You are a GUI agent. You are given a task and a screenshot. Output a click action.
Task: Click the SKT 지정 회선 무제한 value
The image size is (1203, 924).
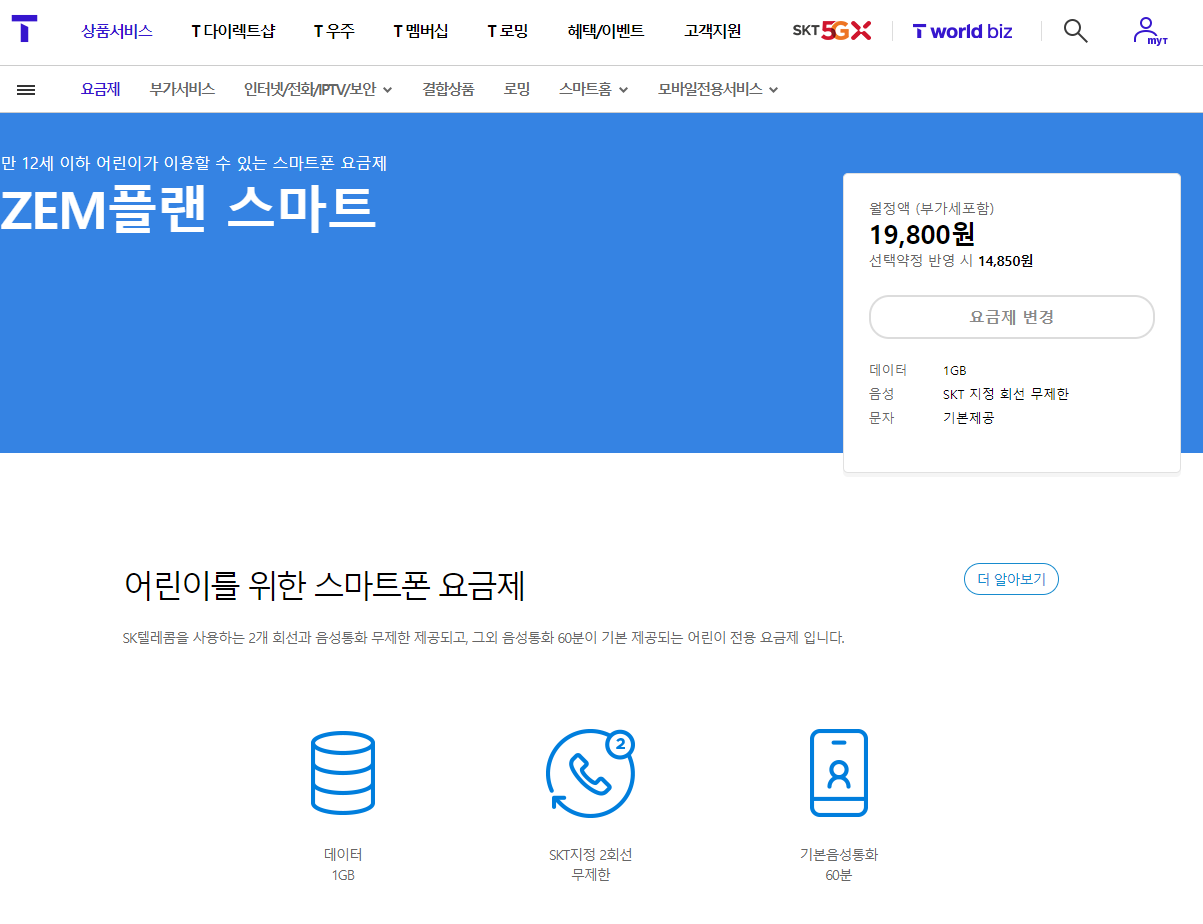click(1006, 394)
